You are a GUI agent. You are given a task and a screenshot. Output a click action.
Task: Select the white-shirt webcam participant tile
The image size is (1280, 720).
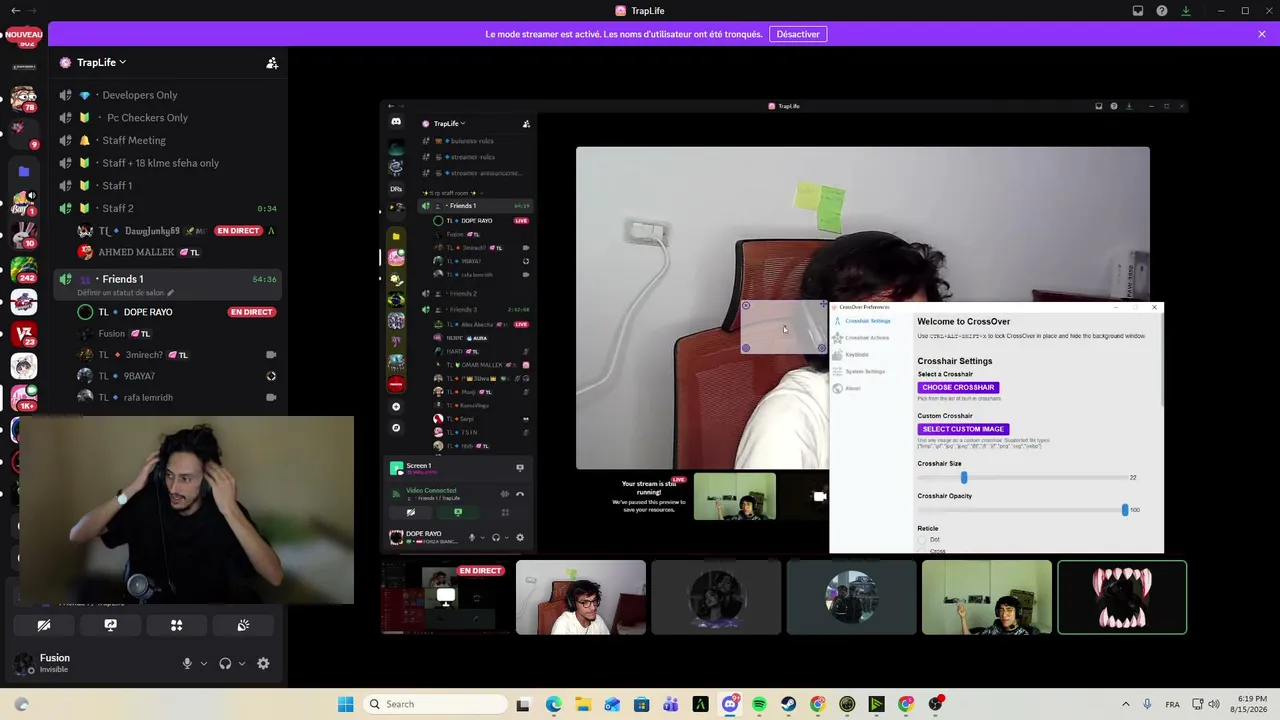(581, 597)
